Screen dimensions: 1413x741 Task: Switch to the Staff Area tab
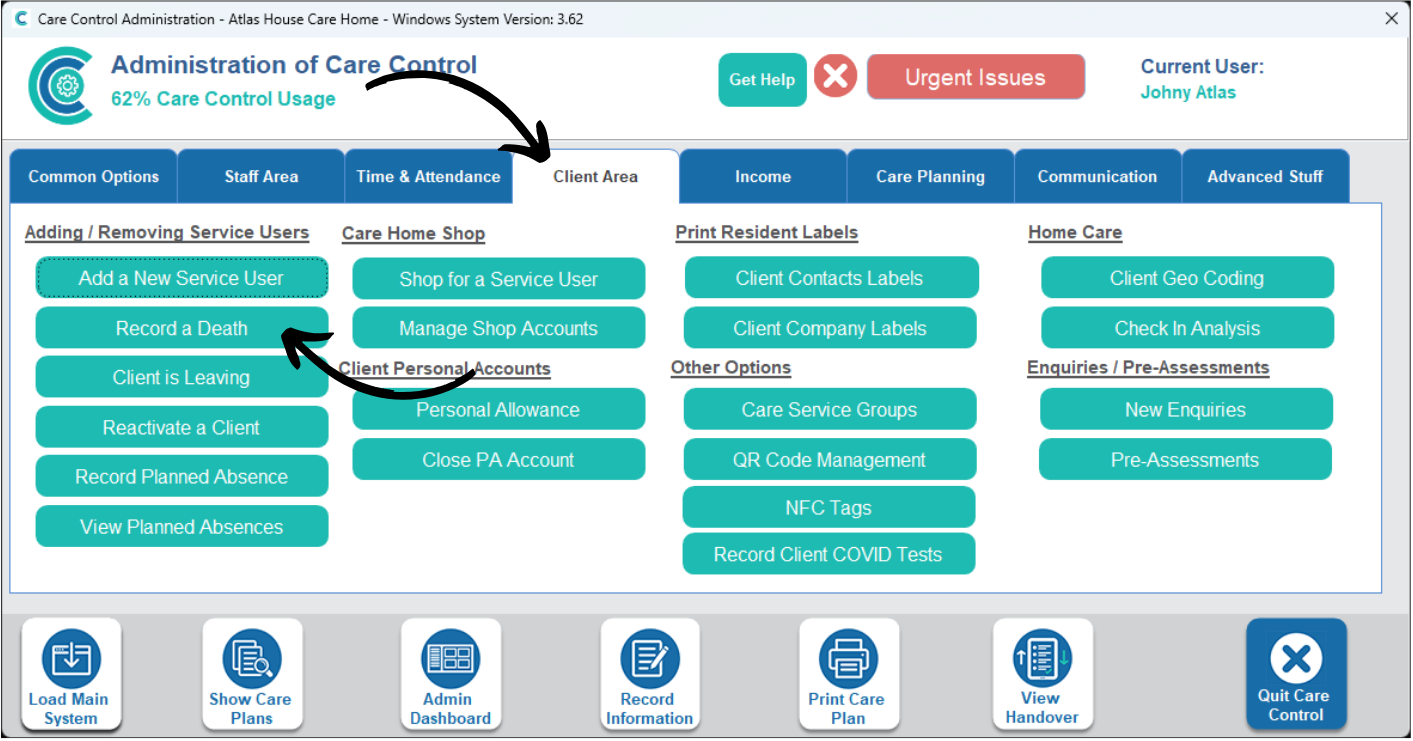pyautogui.click(x=261, y=177)
